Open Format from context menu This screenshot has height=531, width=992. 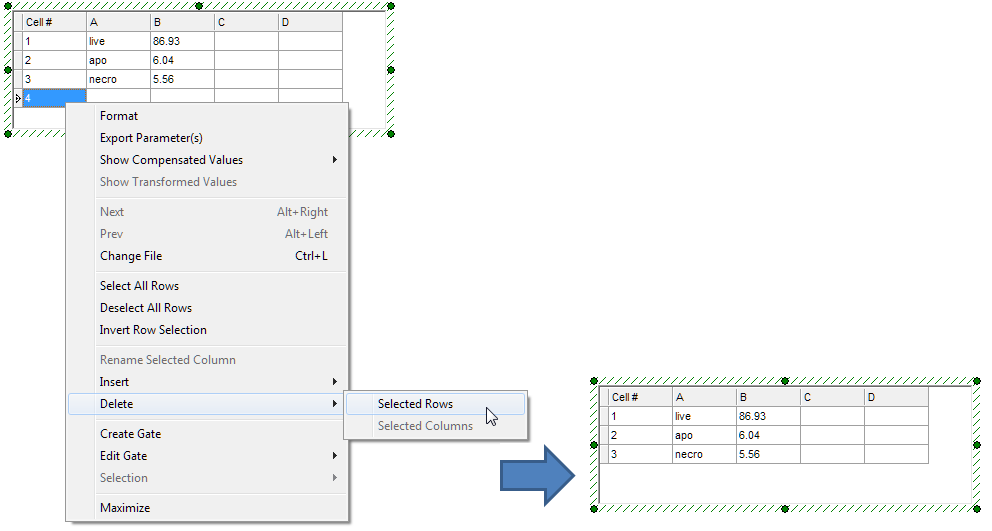tap(119, 116)
